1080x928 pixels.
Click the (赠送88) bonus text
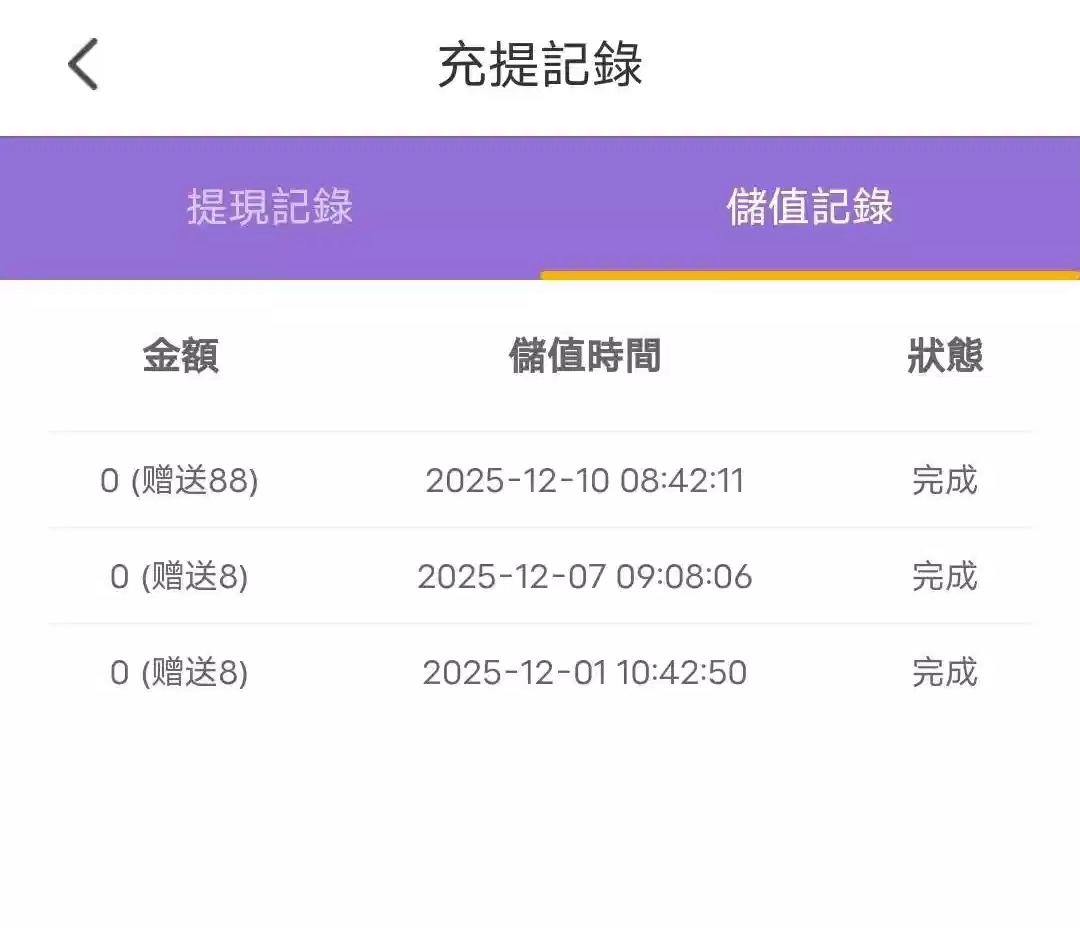(x=194, y=481)
